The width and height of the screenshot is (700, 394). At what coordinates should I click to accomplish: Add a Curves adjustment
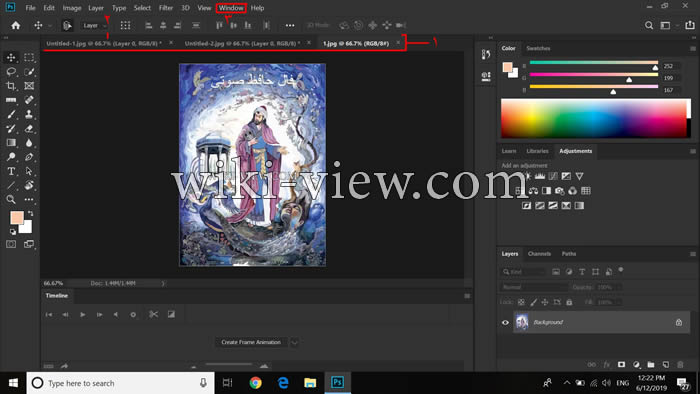553,176
